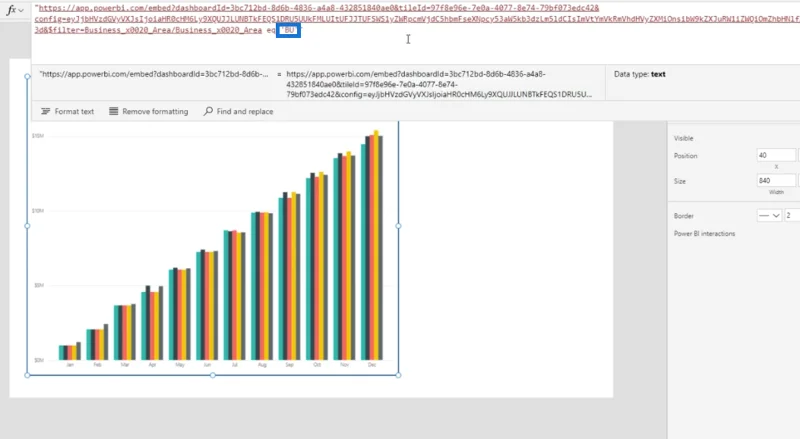The height and width of the screenshot is (439, 800).
Task: Click the Find and replace magnifier icon
Action: [x=208, y=111]
